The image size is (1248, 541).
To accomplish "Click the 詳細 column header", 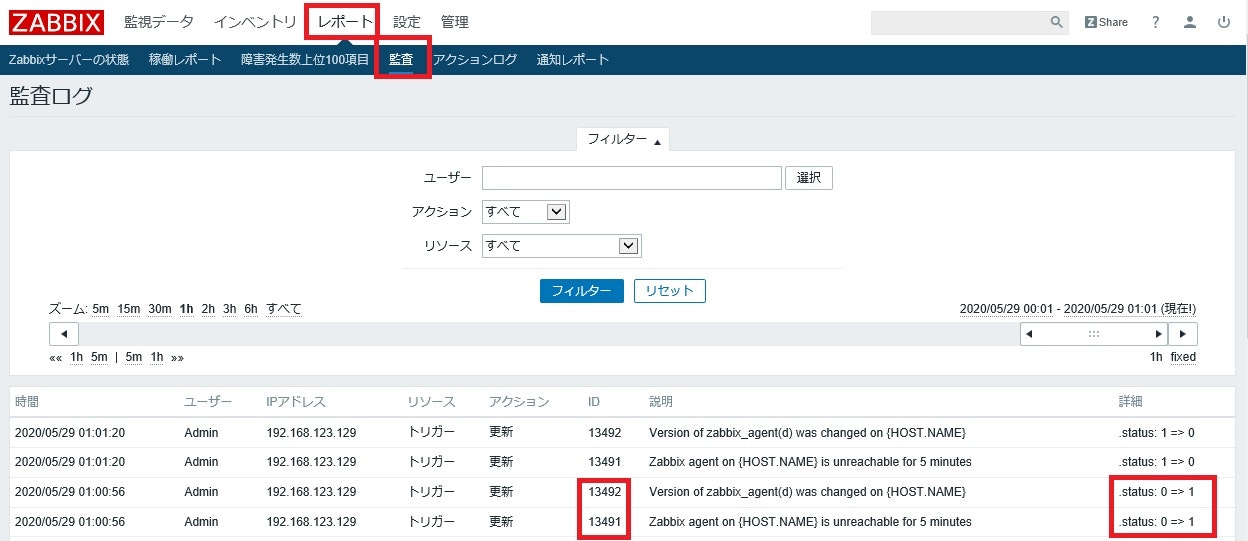I will pos(1131,402).
